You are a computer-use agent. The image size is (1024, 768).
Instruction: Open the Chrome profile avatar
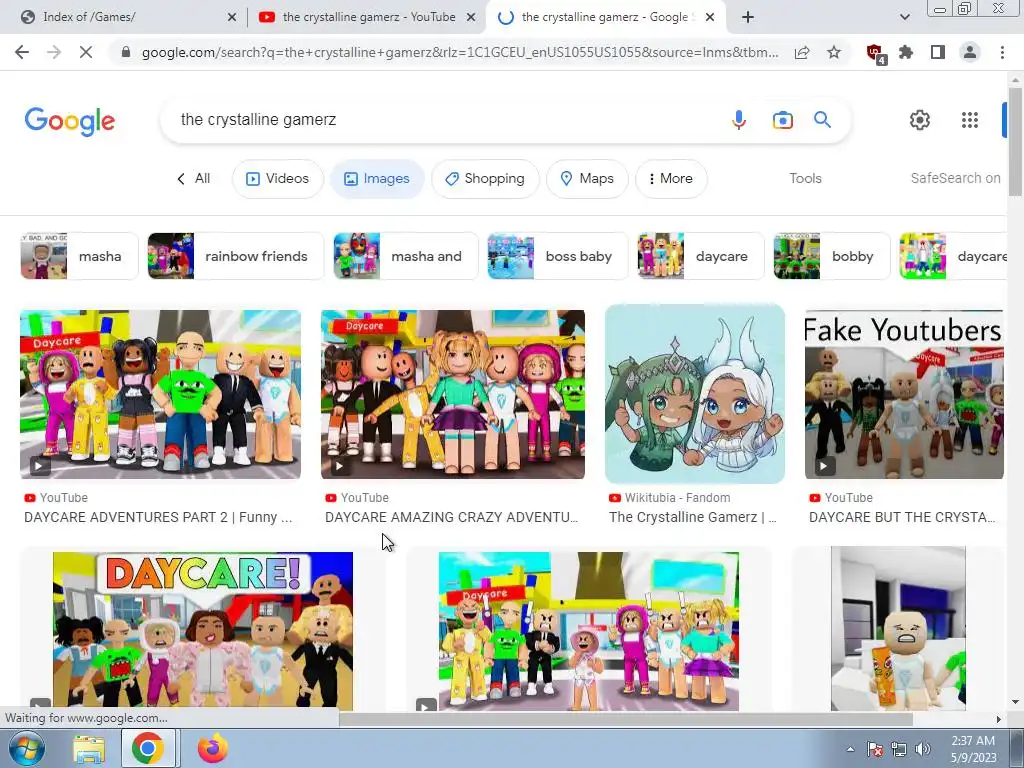tap(970, 52)
